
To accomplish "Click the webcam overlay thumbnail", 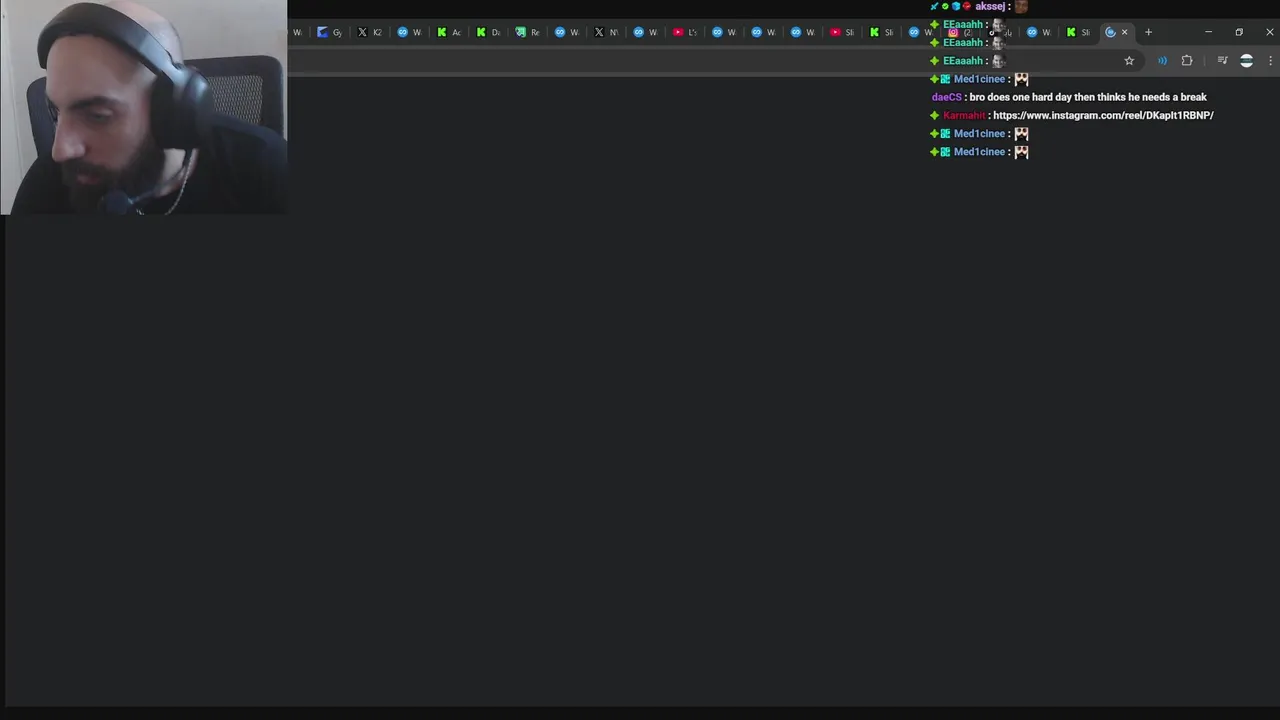I will (x=144, y=107).
